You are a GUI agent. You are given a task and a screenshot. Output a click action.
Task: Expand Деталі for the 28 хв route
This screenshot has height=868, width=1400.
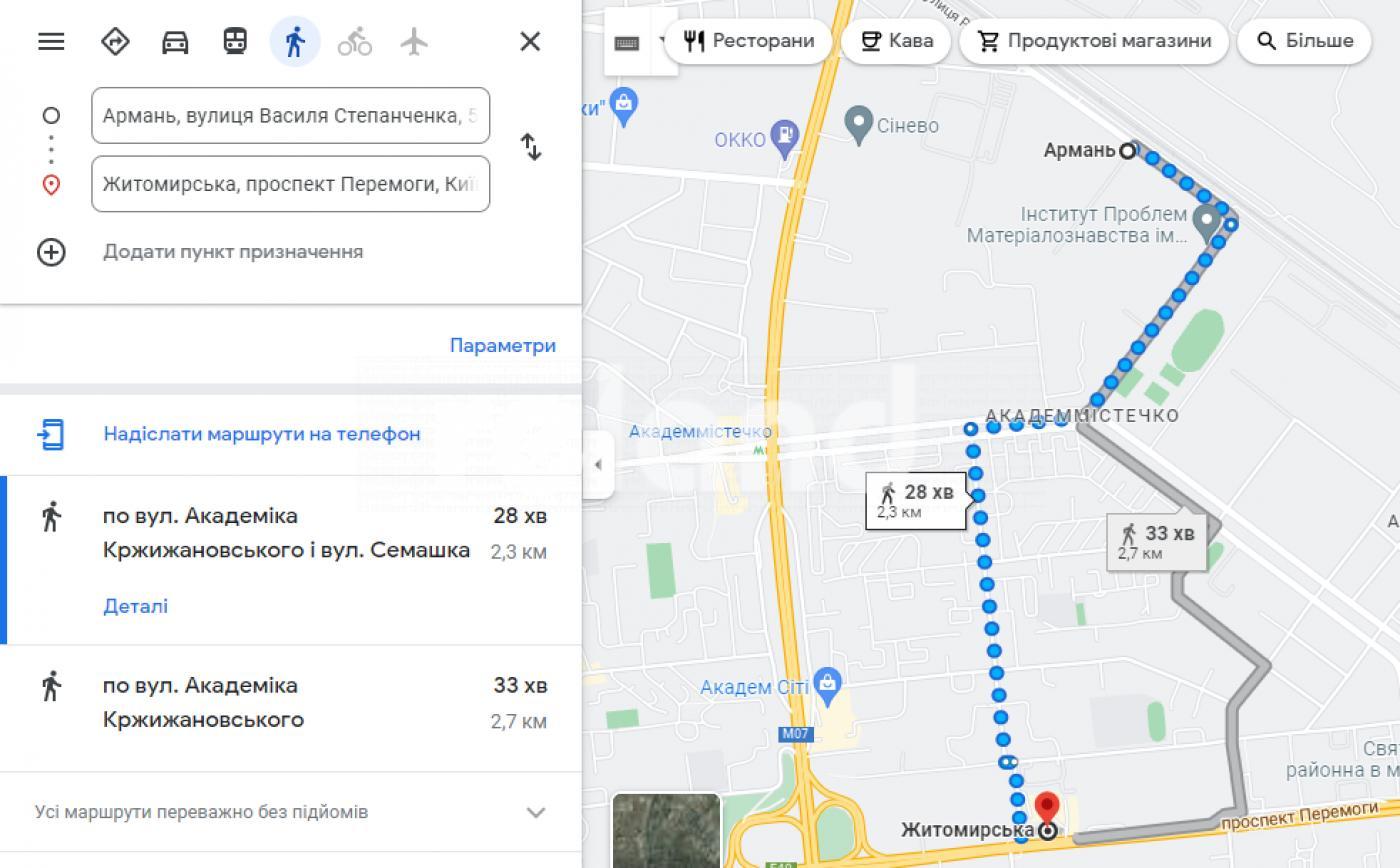(135, 606)
